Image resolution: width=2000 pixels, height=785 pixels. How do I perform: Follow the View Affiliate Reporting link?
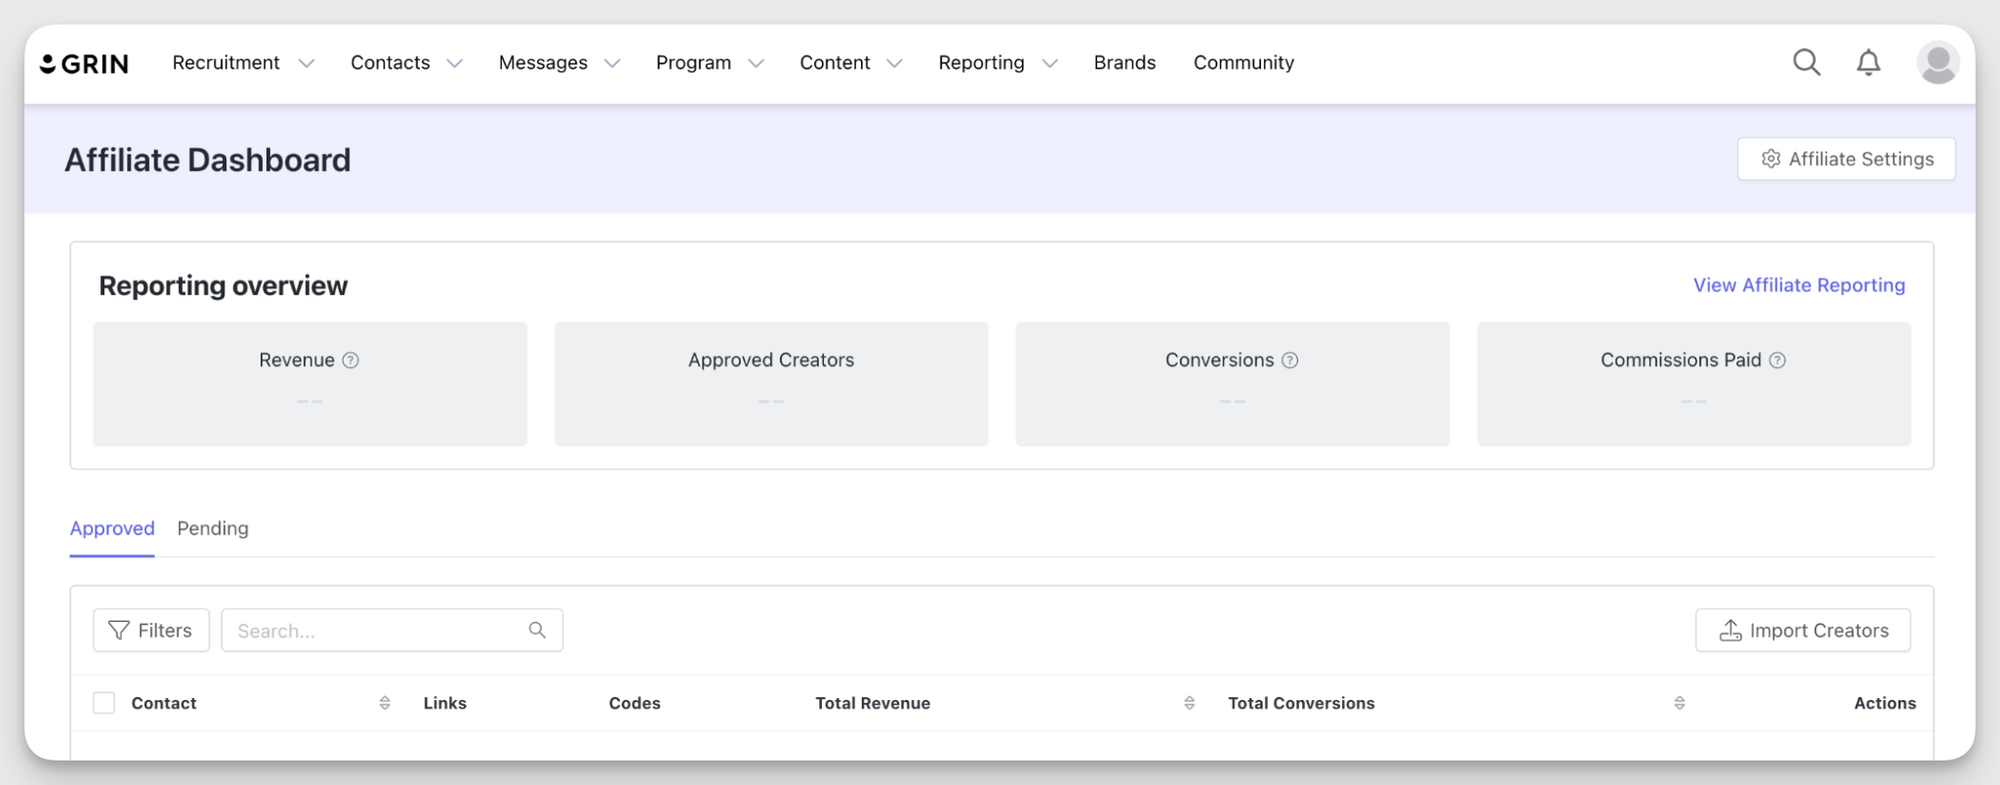point(1799,285)
